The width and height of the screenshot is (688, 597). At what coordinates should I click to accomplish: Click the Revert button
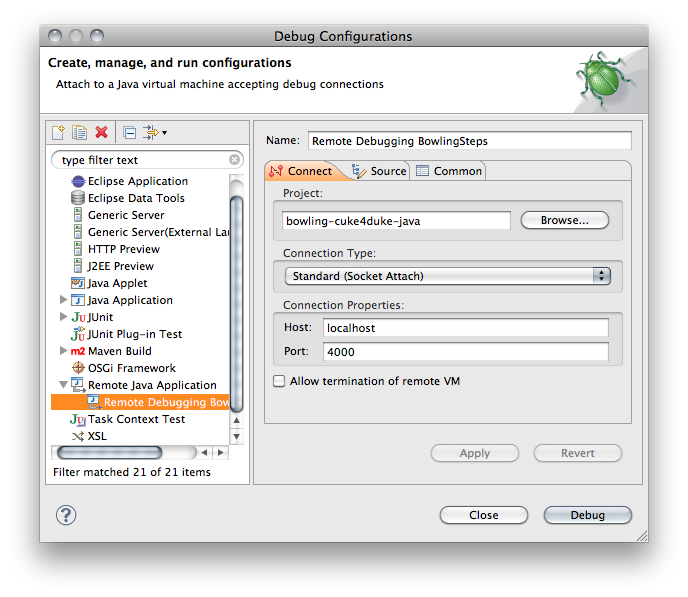pyautogui.click(x=577, y=453)
